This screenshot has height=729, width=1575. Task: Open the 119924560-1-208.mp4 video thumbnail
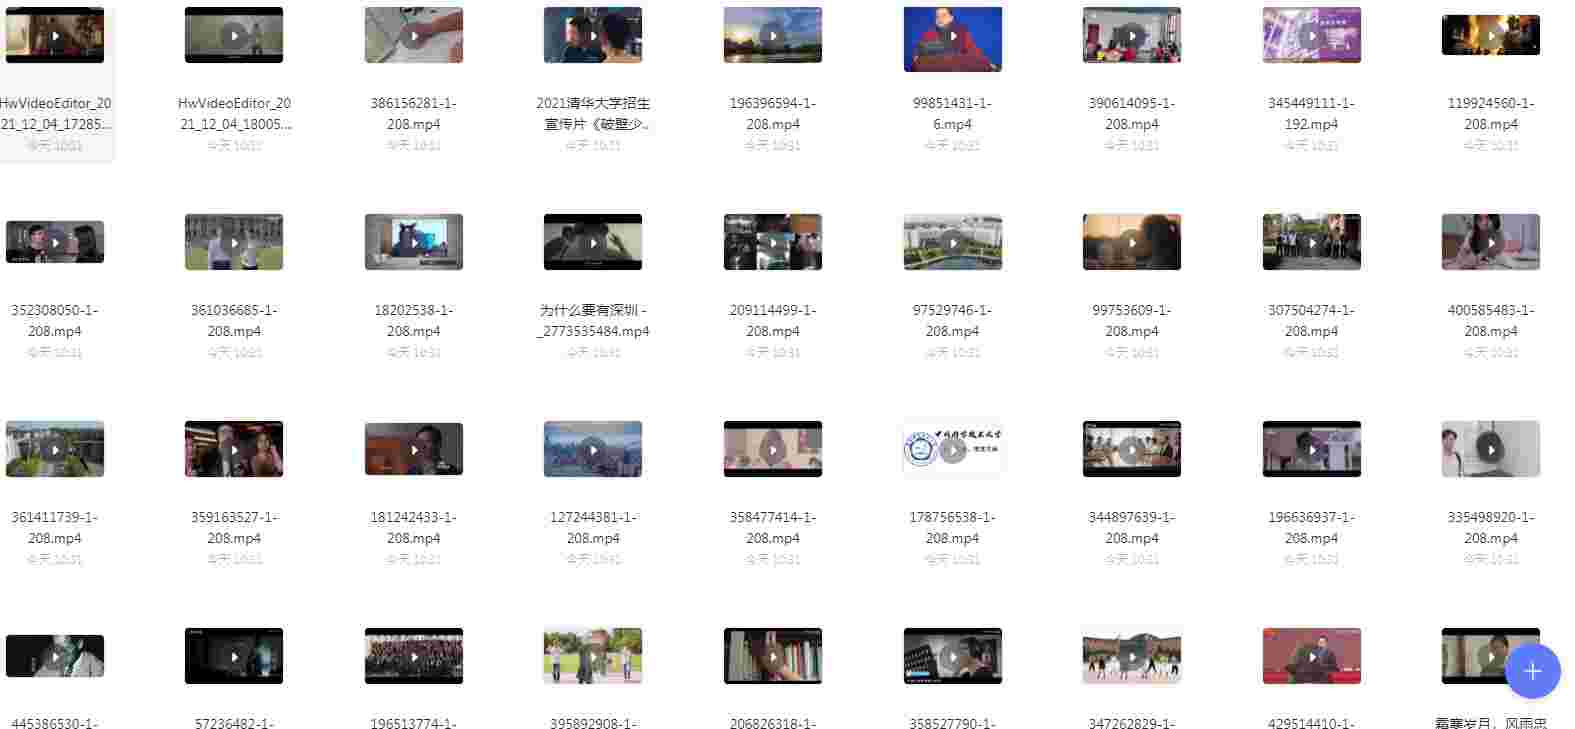point(1490,36)
